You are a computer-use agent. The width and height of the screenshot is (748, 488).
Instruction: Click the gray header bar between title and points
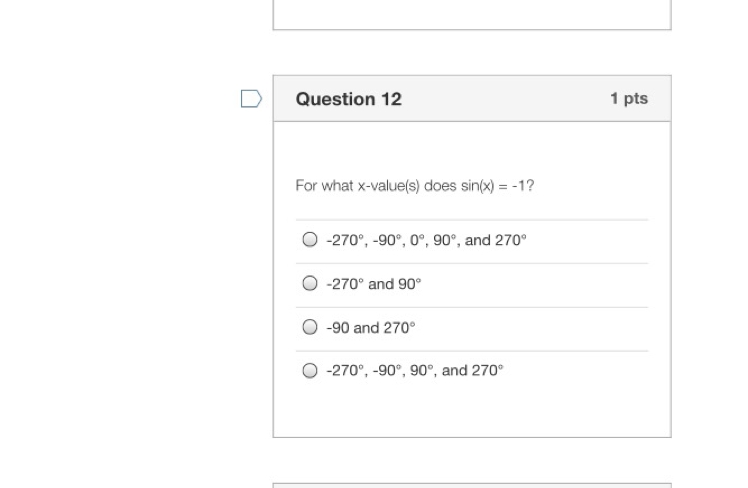point(506,99)
